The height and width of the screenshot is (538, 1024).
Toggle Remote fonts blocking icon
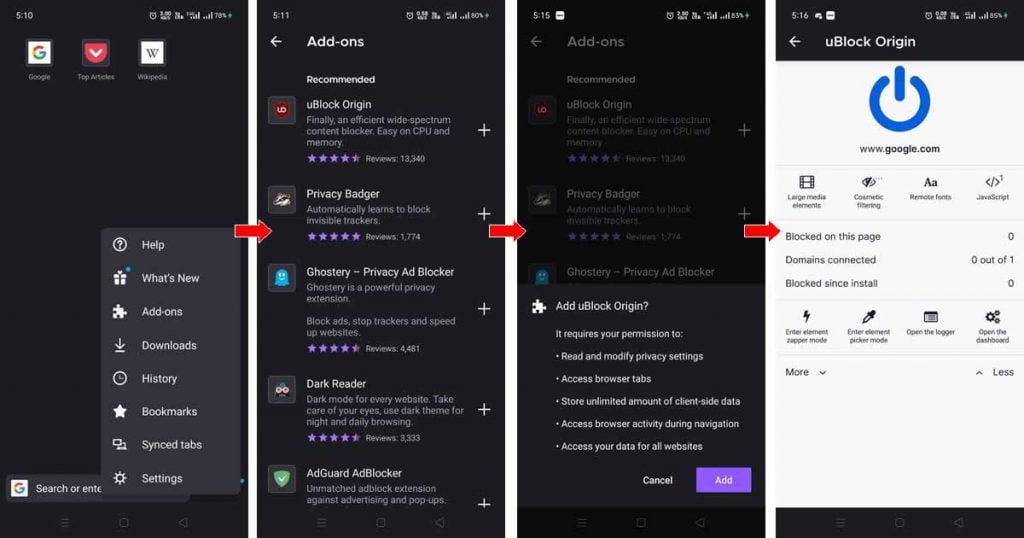[931, 182]
